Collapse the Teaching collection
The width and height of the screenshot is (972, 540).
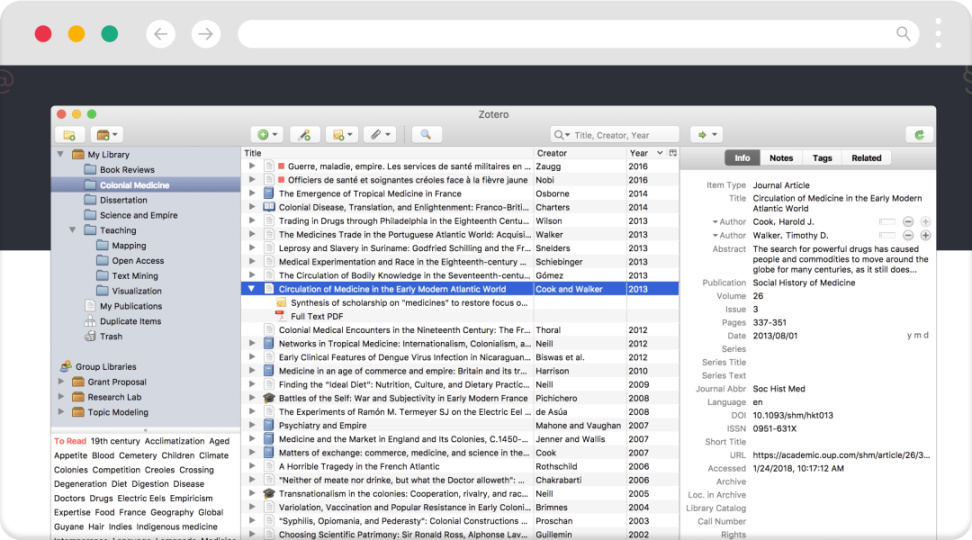[73, 230]
